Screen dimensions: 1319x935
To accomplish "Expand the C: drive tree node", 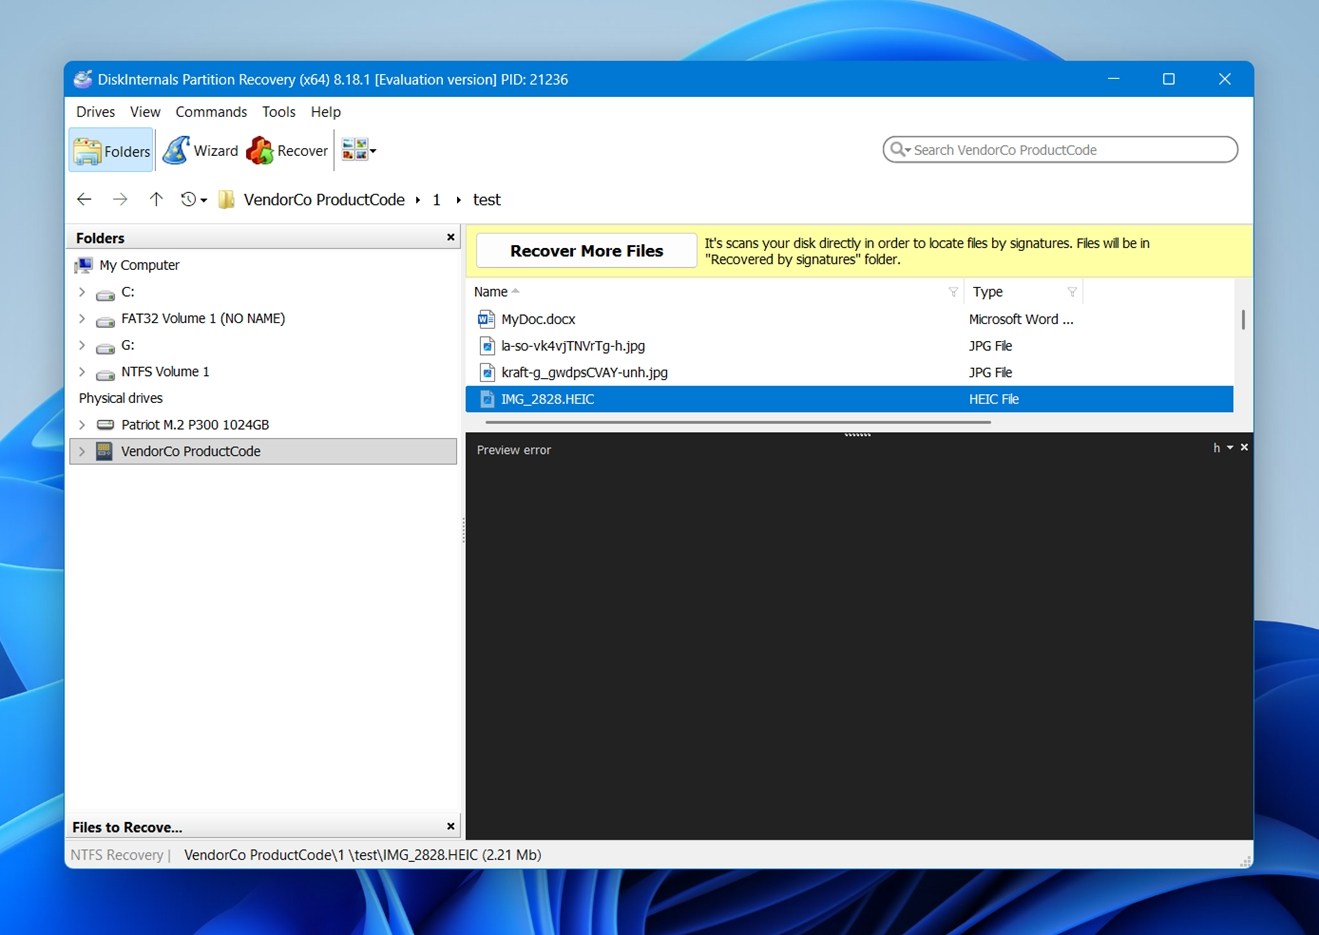I will (x=82, y=293).
